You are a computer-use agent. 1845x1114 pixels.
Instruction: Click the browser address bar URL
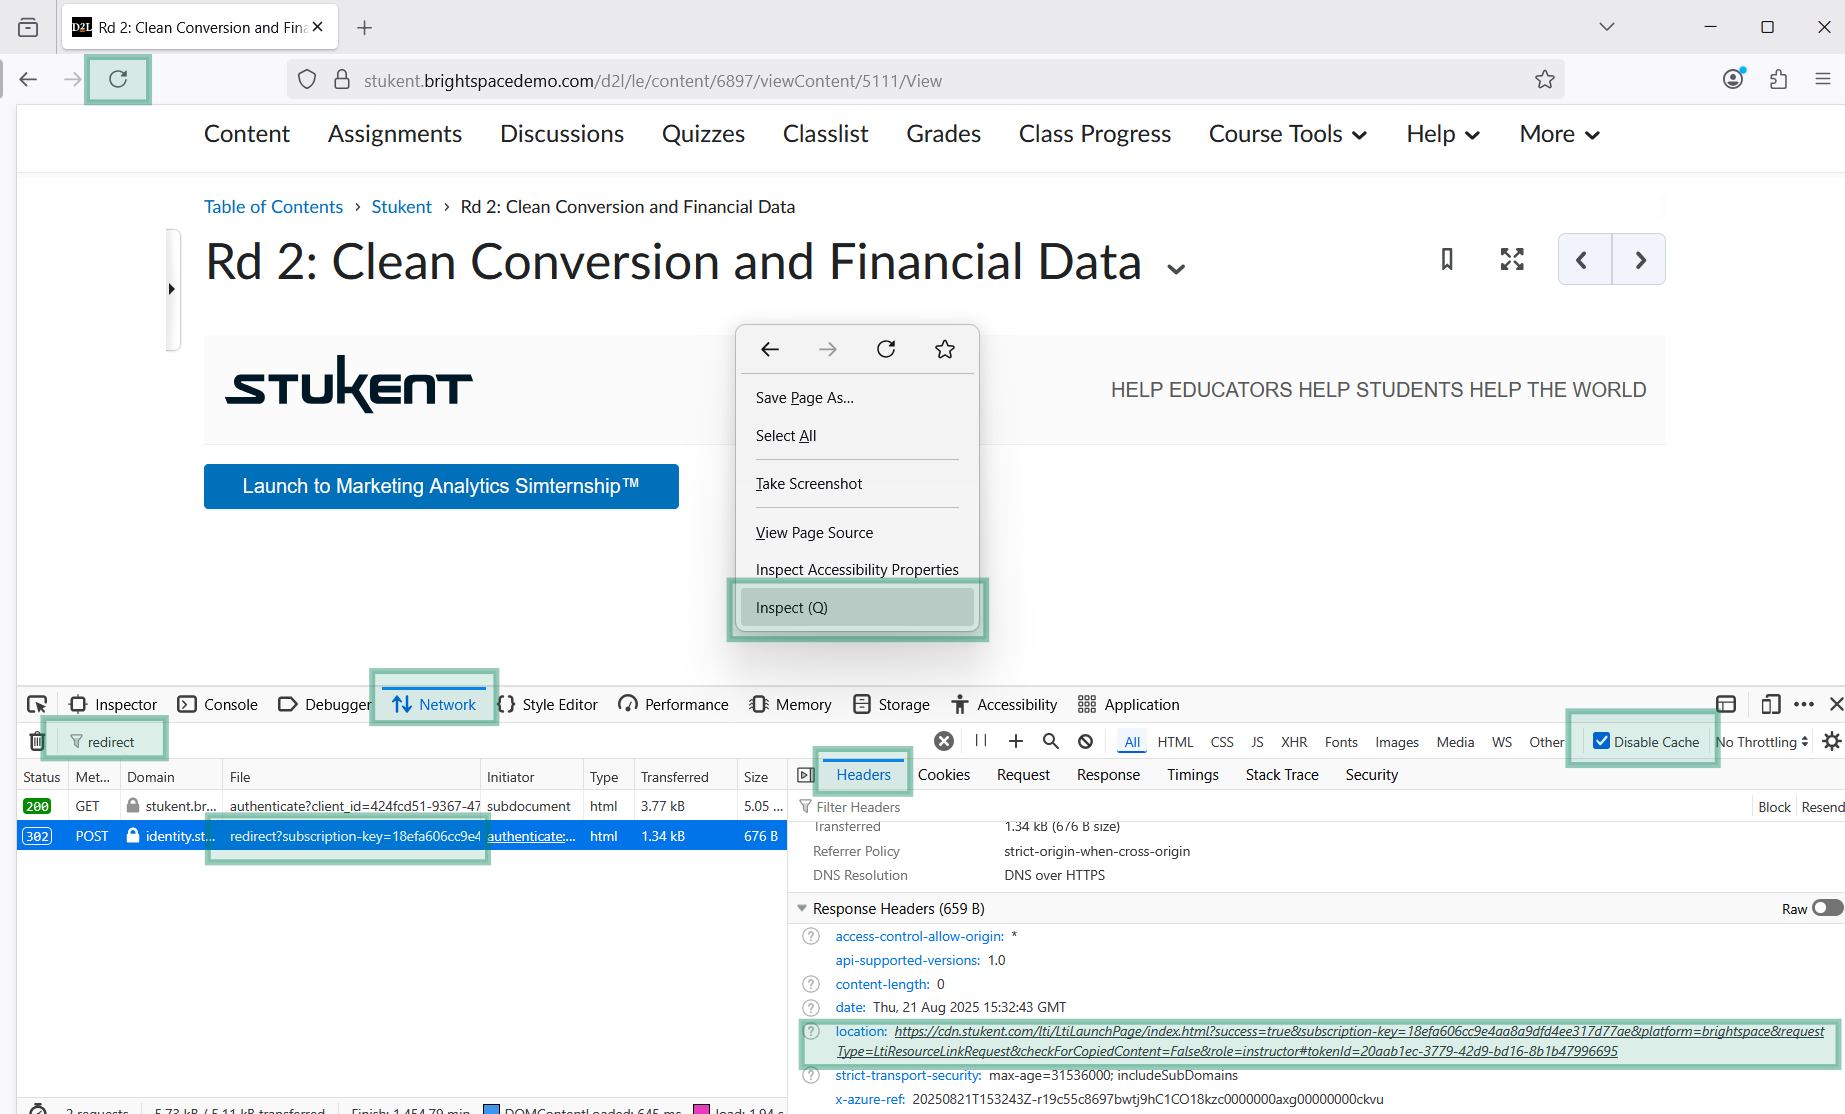925,80
